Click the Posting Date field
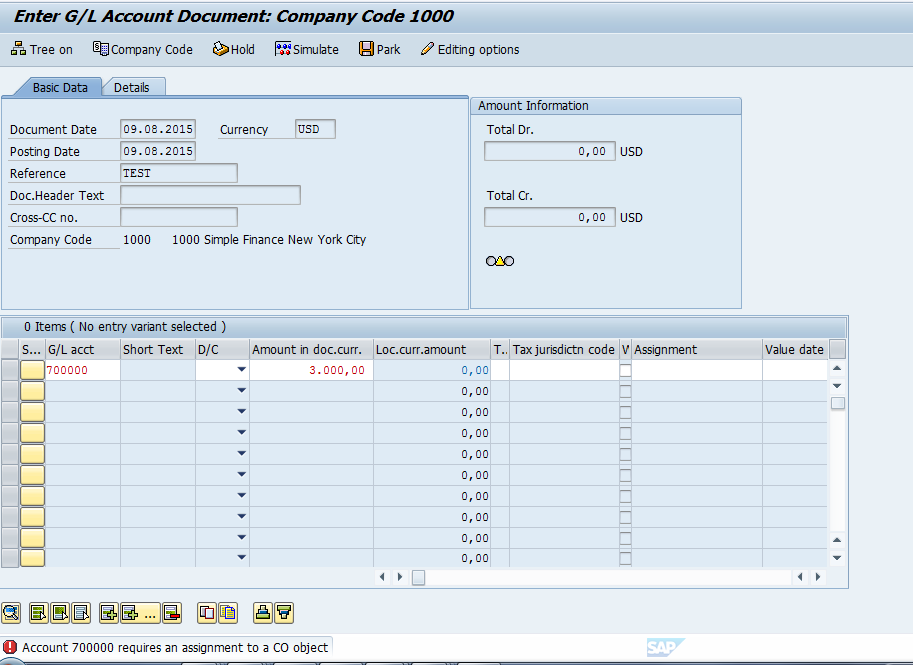 (x=158, y=151)
